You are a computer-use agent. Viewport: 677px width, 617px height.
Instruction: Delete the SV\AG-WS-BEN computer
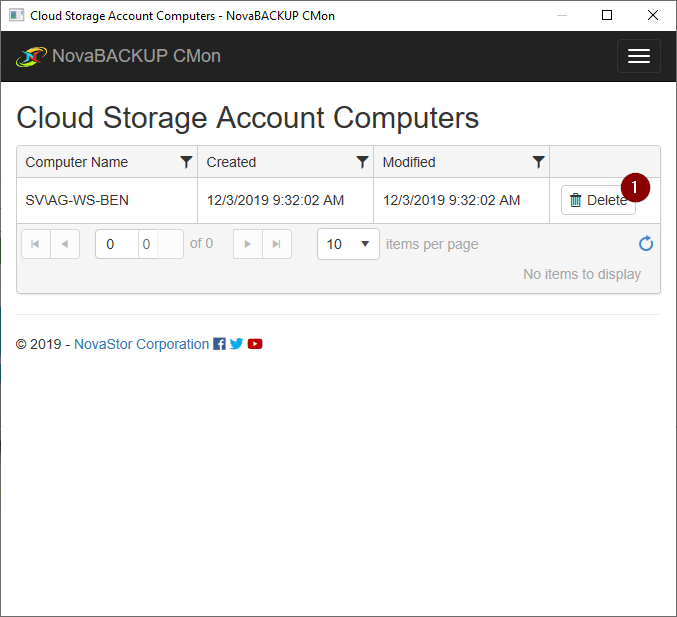[598, 200]
